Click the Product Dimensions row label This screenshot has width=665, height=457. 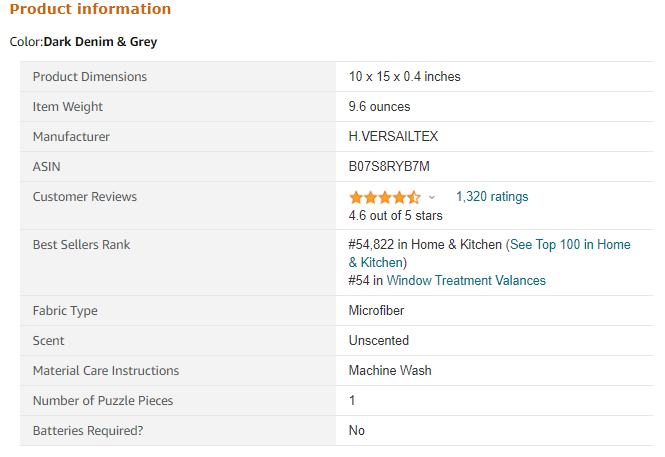click(x=90, y=77)
